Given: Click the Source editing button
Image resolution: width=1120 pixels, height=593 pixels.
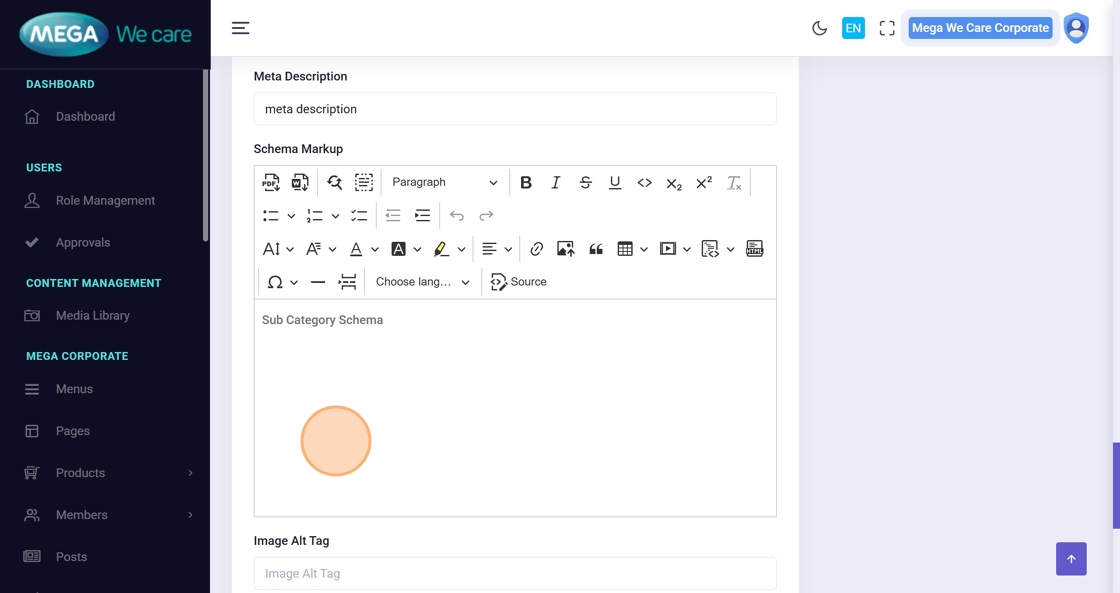Looking at the screenshot, I should point(519,282).
